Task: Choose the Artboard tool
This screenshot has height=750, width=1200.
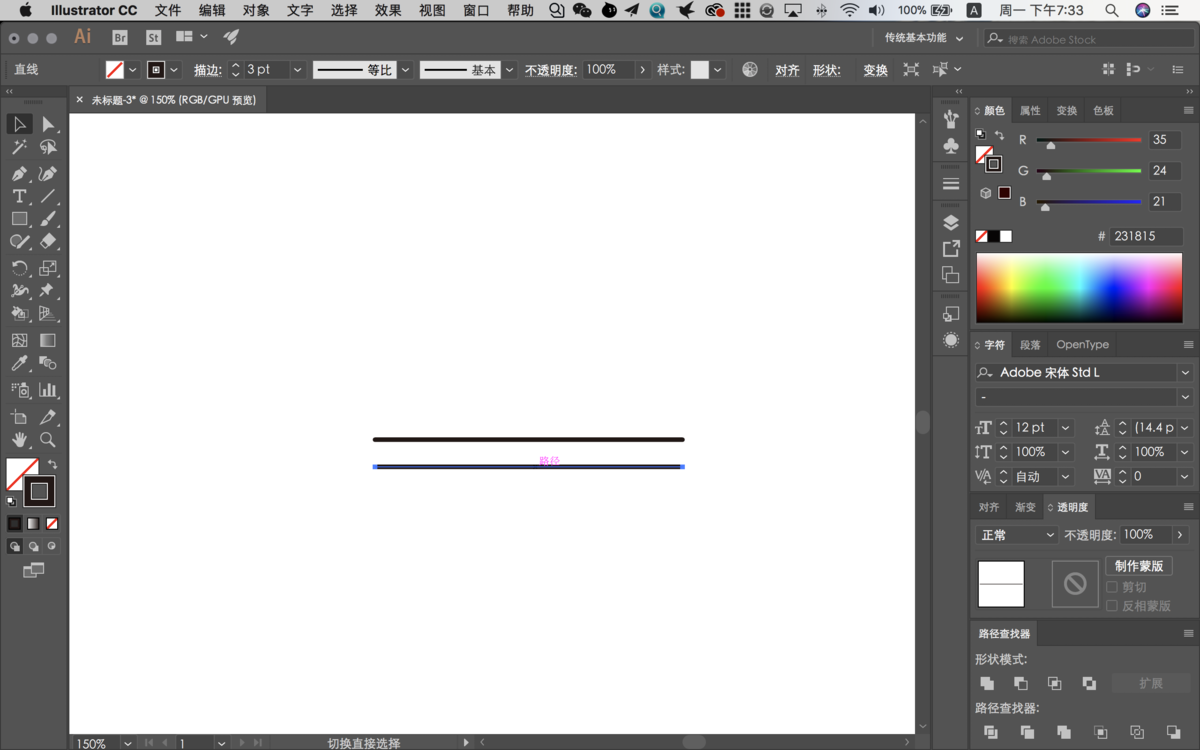Action: point(19,416)
